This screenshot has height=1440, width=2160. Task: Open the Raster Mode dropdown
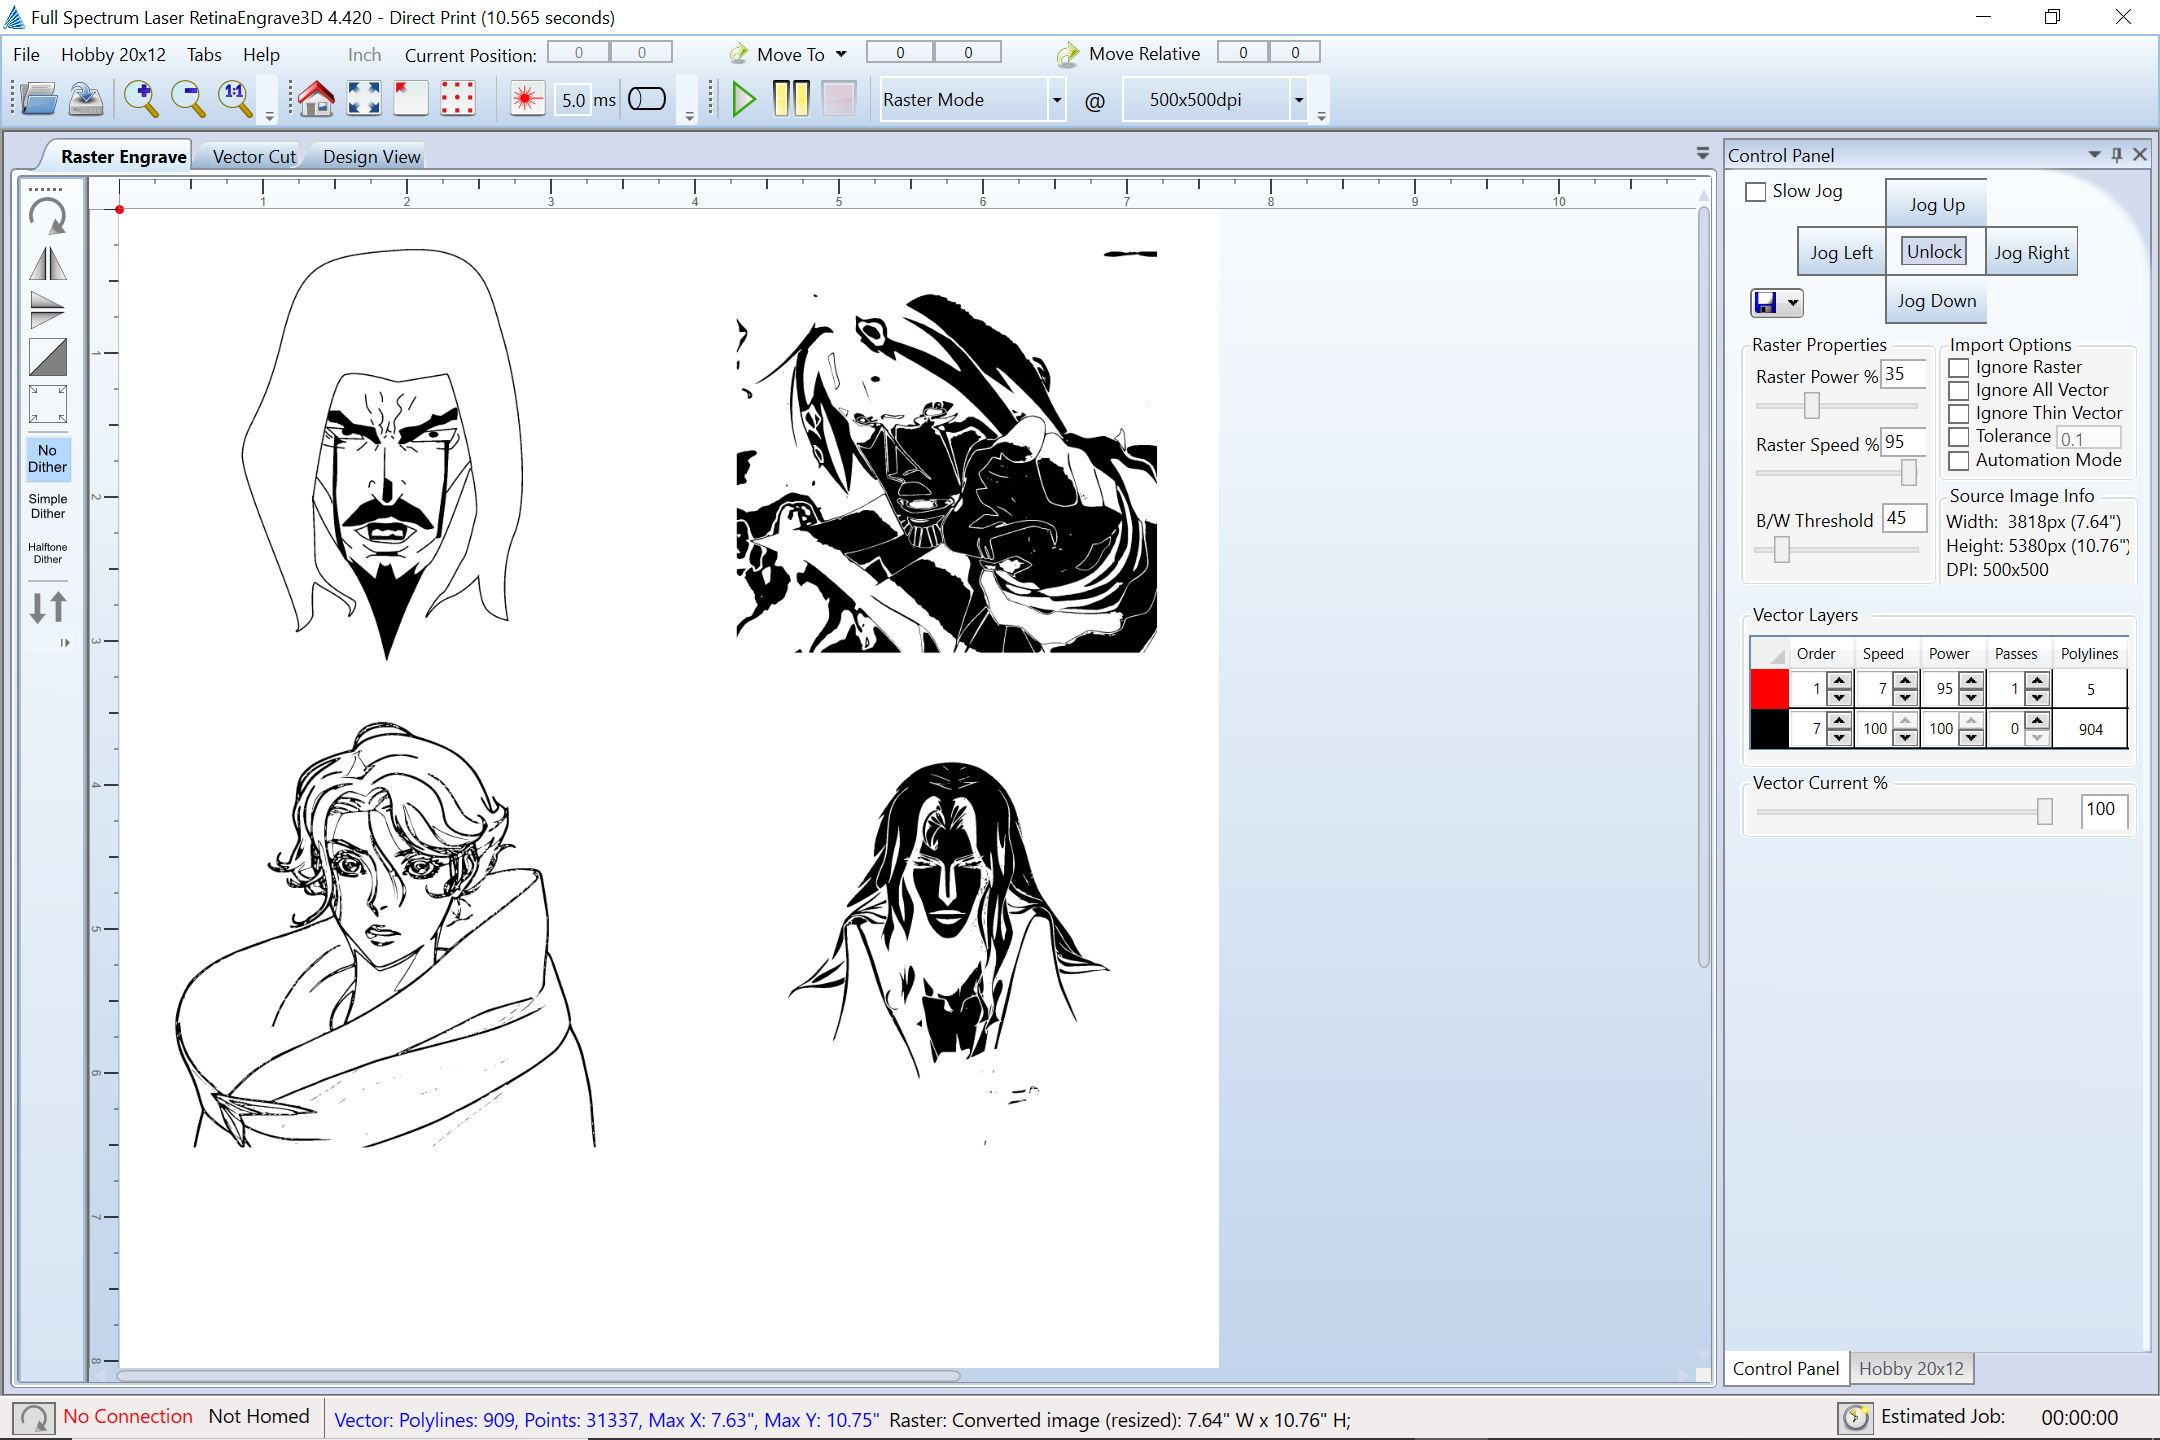pyautogui.click(x=1056, y=99)
